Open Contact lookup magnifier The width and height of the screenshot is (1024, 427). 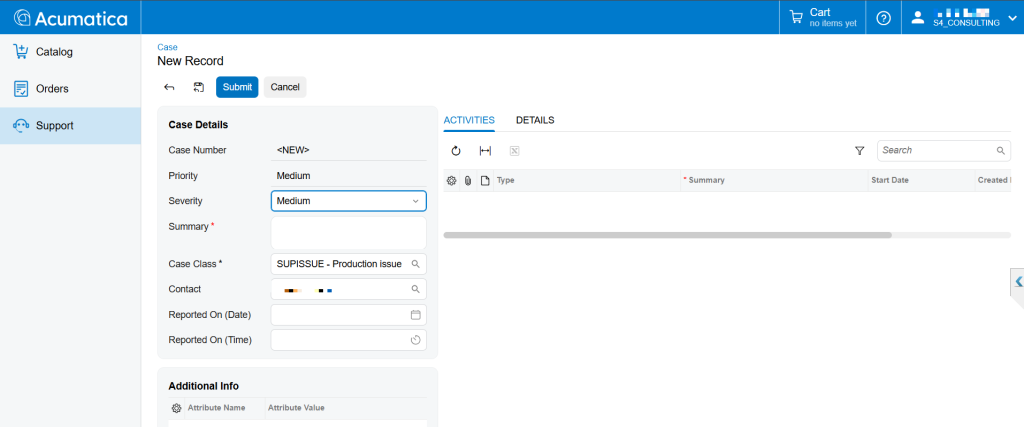(x=415, y=289)
